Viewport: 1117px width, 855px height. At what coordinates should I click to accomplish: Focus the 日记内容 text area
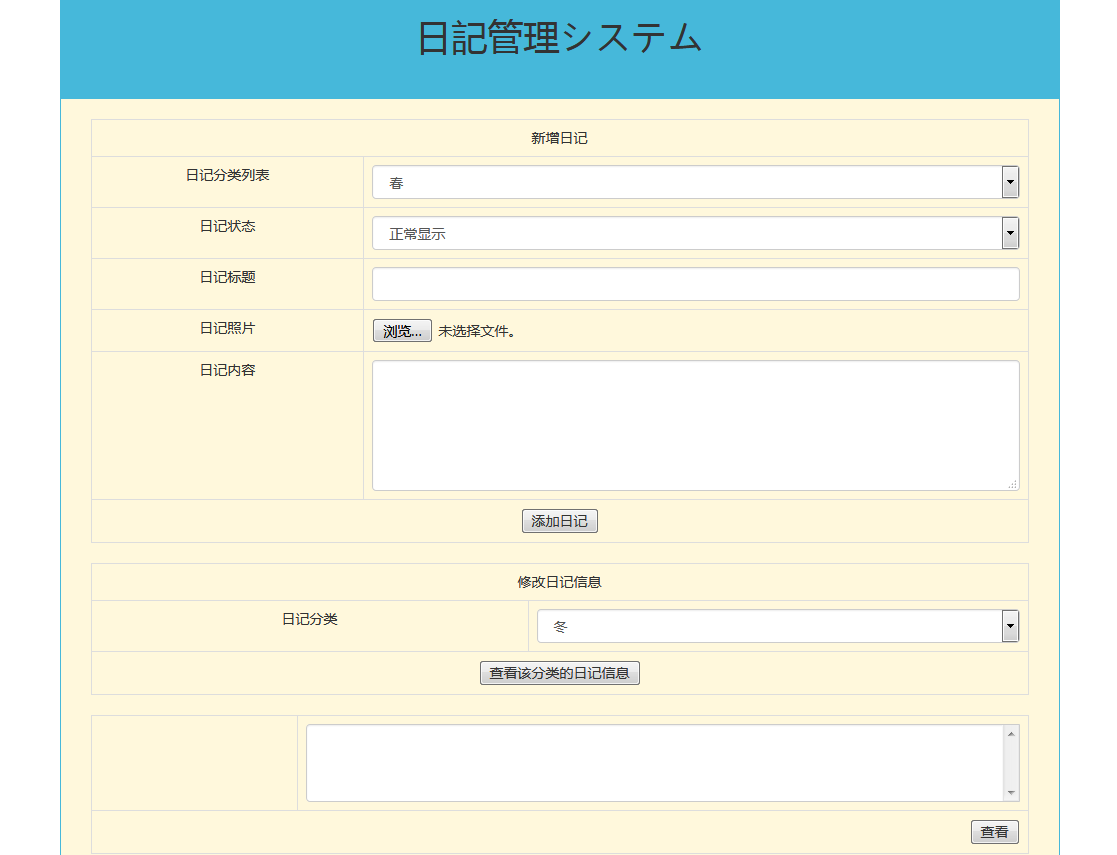coord(695,425)
